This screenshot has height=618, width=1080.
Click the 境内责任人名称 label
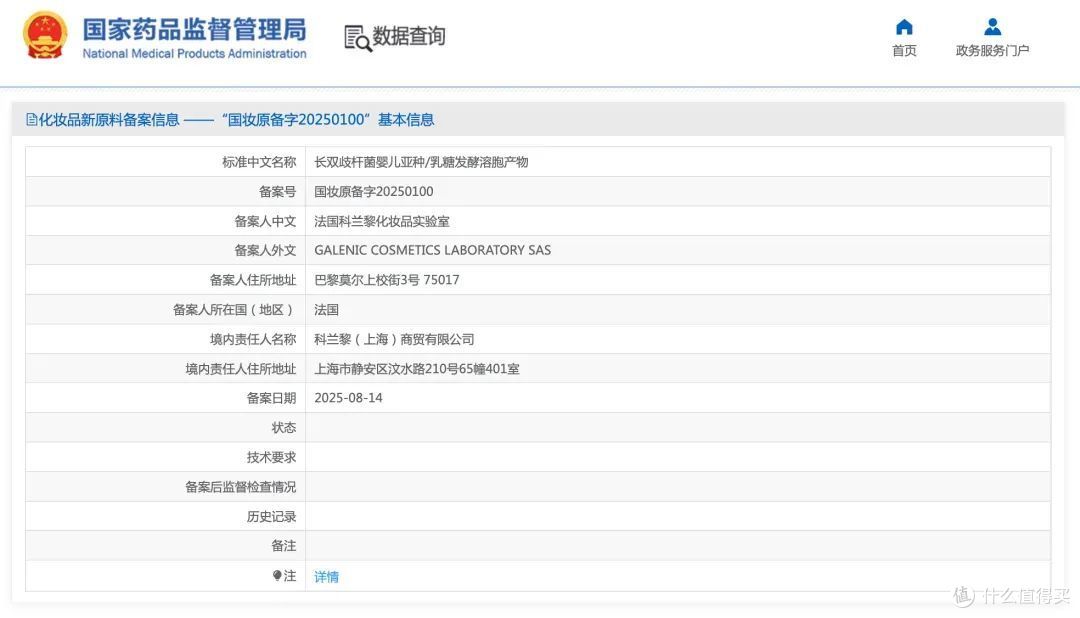click(253, 339)
